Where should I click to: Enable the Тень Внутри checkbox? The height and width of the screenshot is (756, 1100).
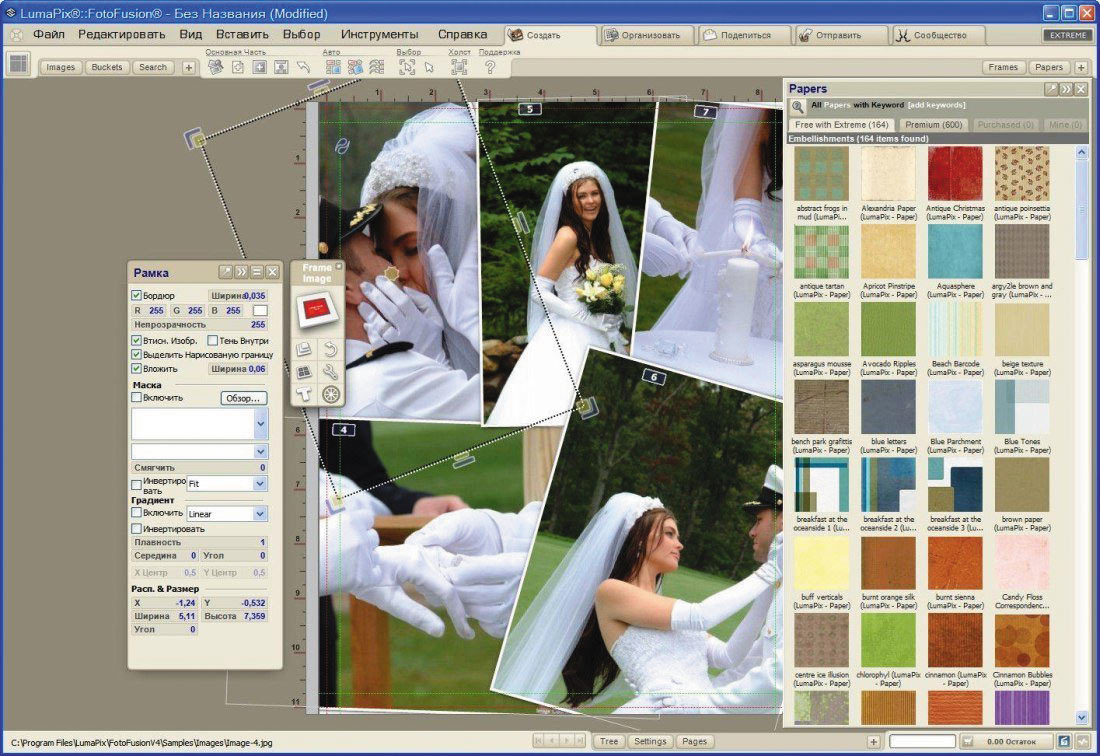click(212, 341)
